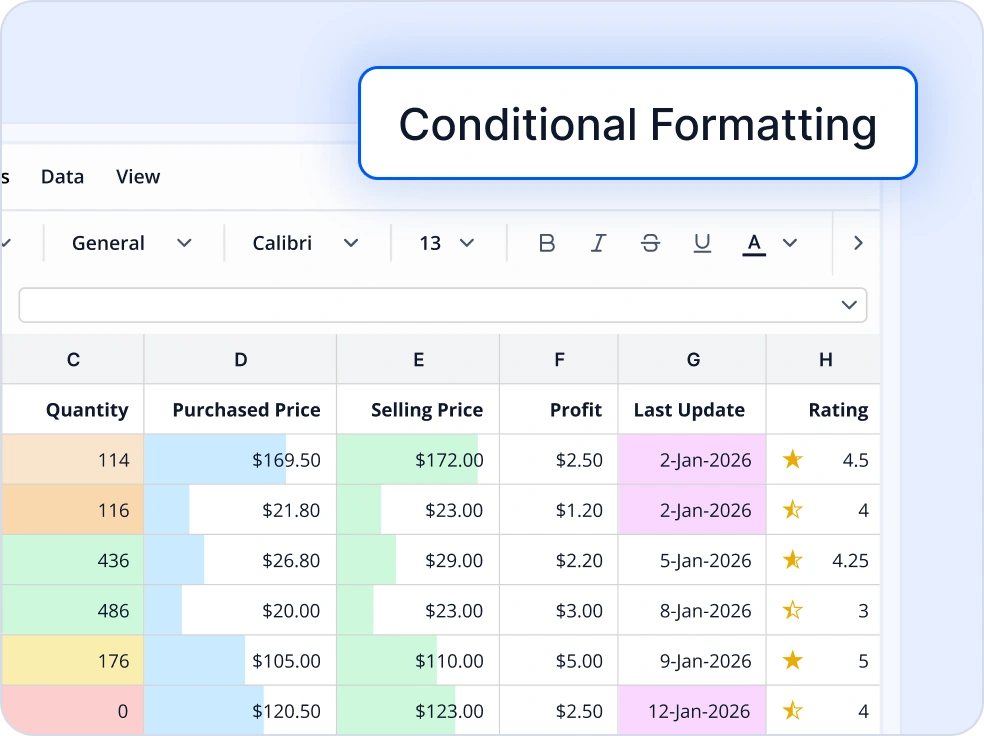Viewport: 984px width, 736px height.
Task: Open the Data menu
Action: 62,176
